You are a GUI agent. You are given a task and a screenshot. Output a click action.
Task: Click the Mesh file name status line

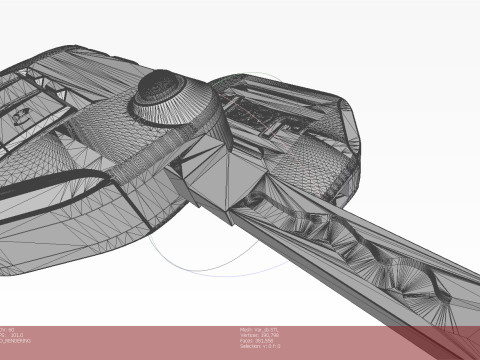259,330
